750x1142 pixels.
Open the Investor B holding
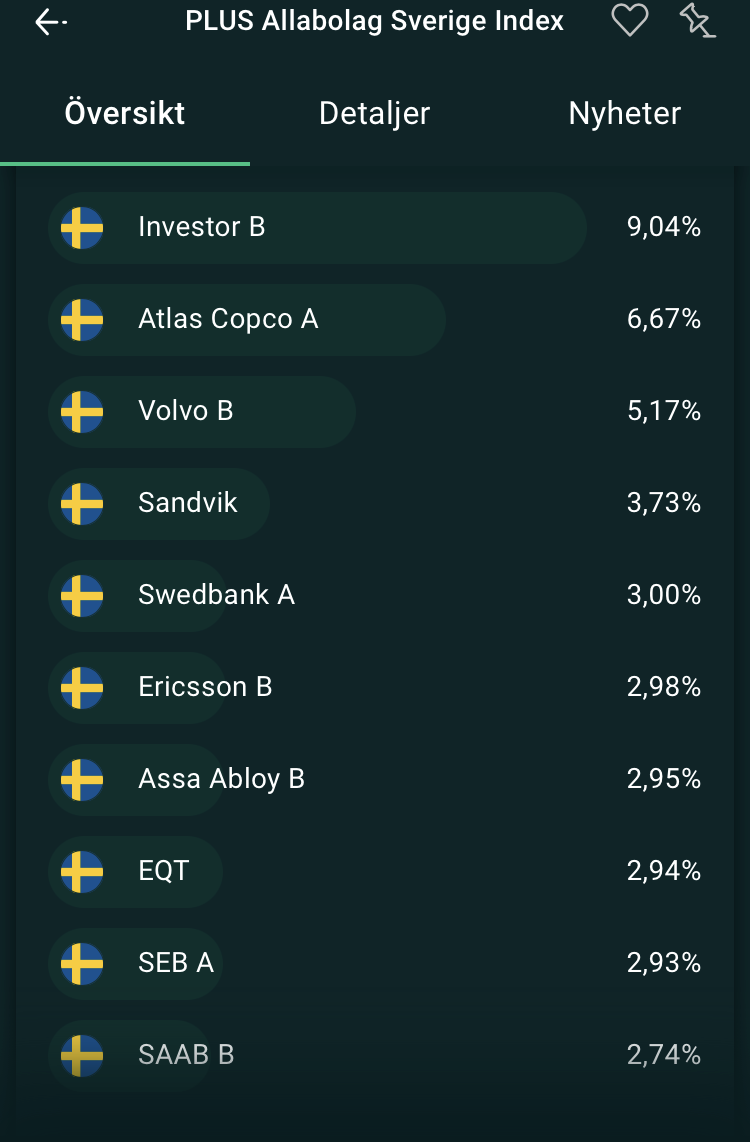pyautogui.click(x=202, y=228)
